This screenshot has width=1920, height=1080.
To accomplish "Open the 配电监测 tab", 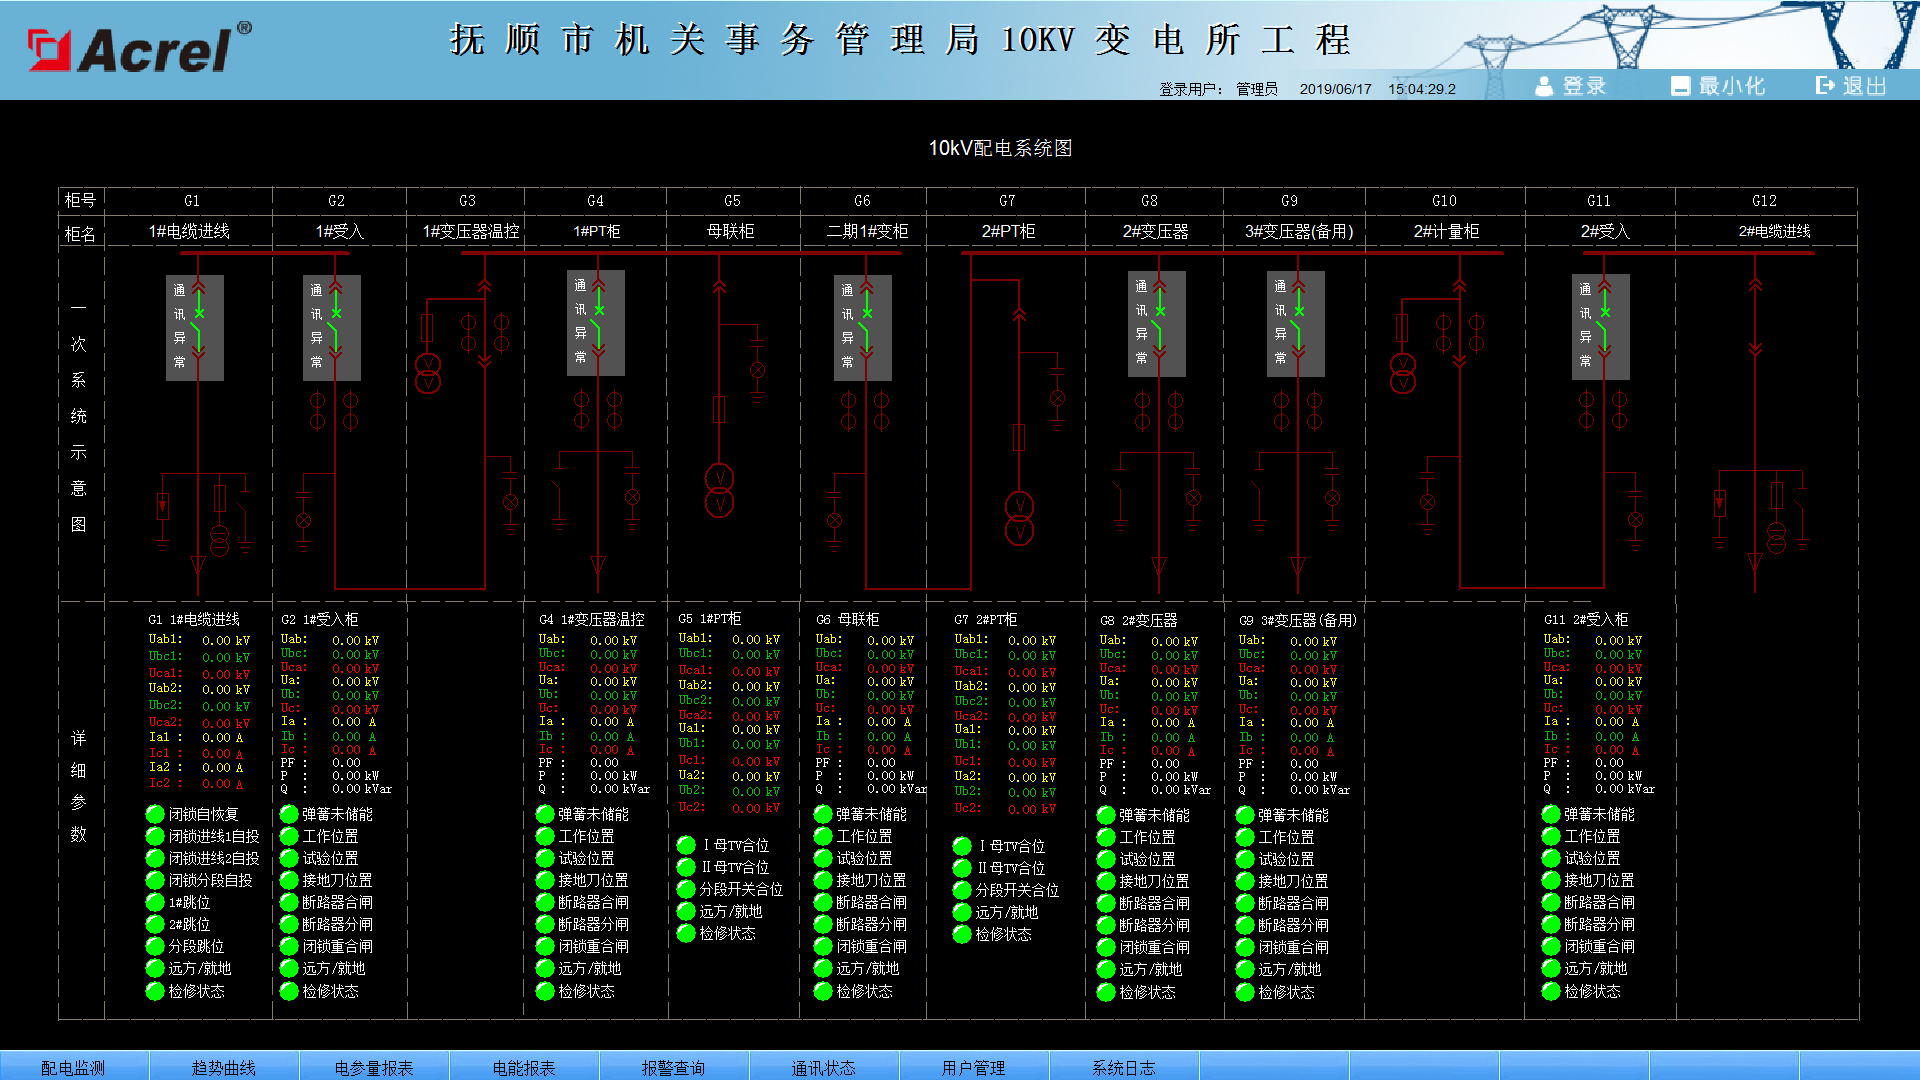I will (73, 1067).
